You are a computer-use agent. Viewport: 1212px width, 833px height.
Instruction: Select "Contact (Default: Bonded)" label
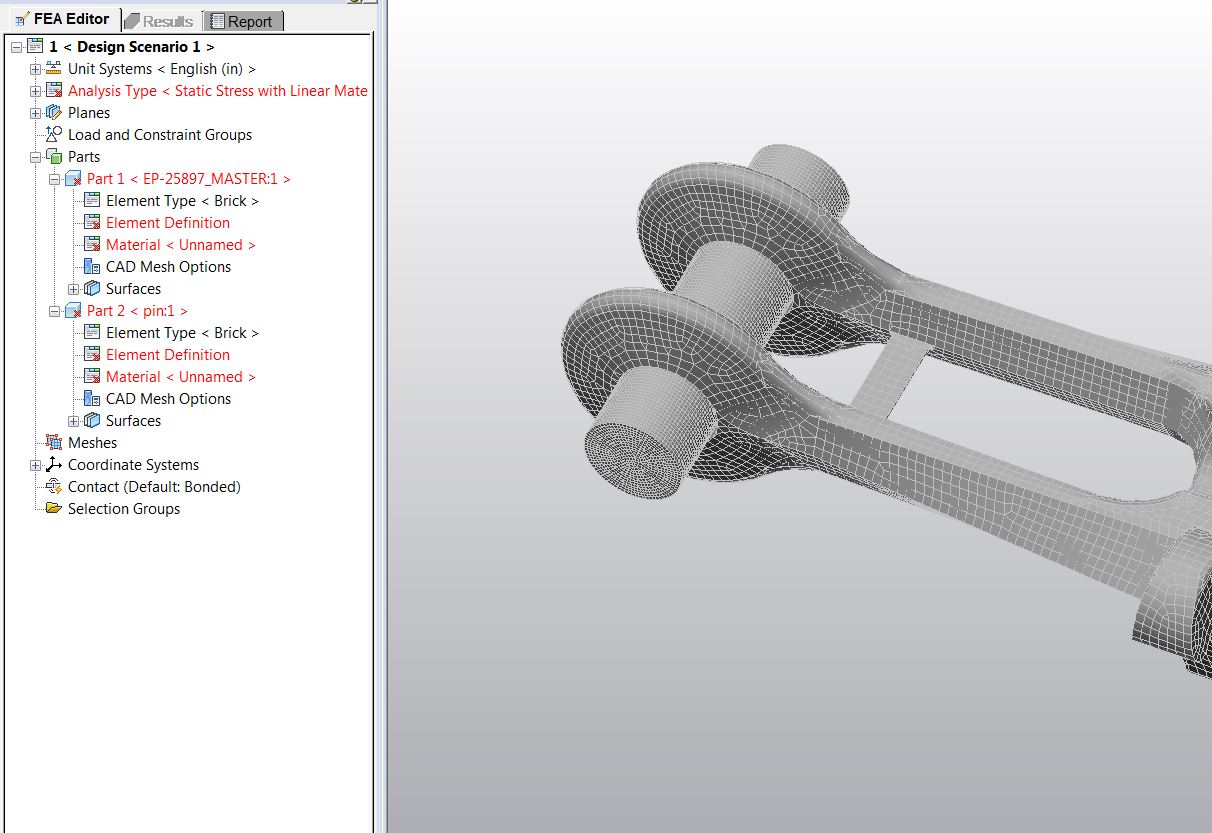tap(154, 487)
